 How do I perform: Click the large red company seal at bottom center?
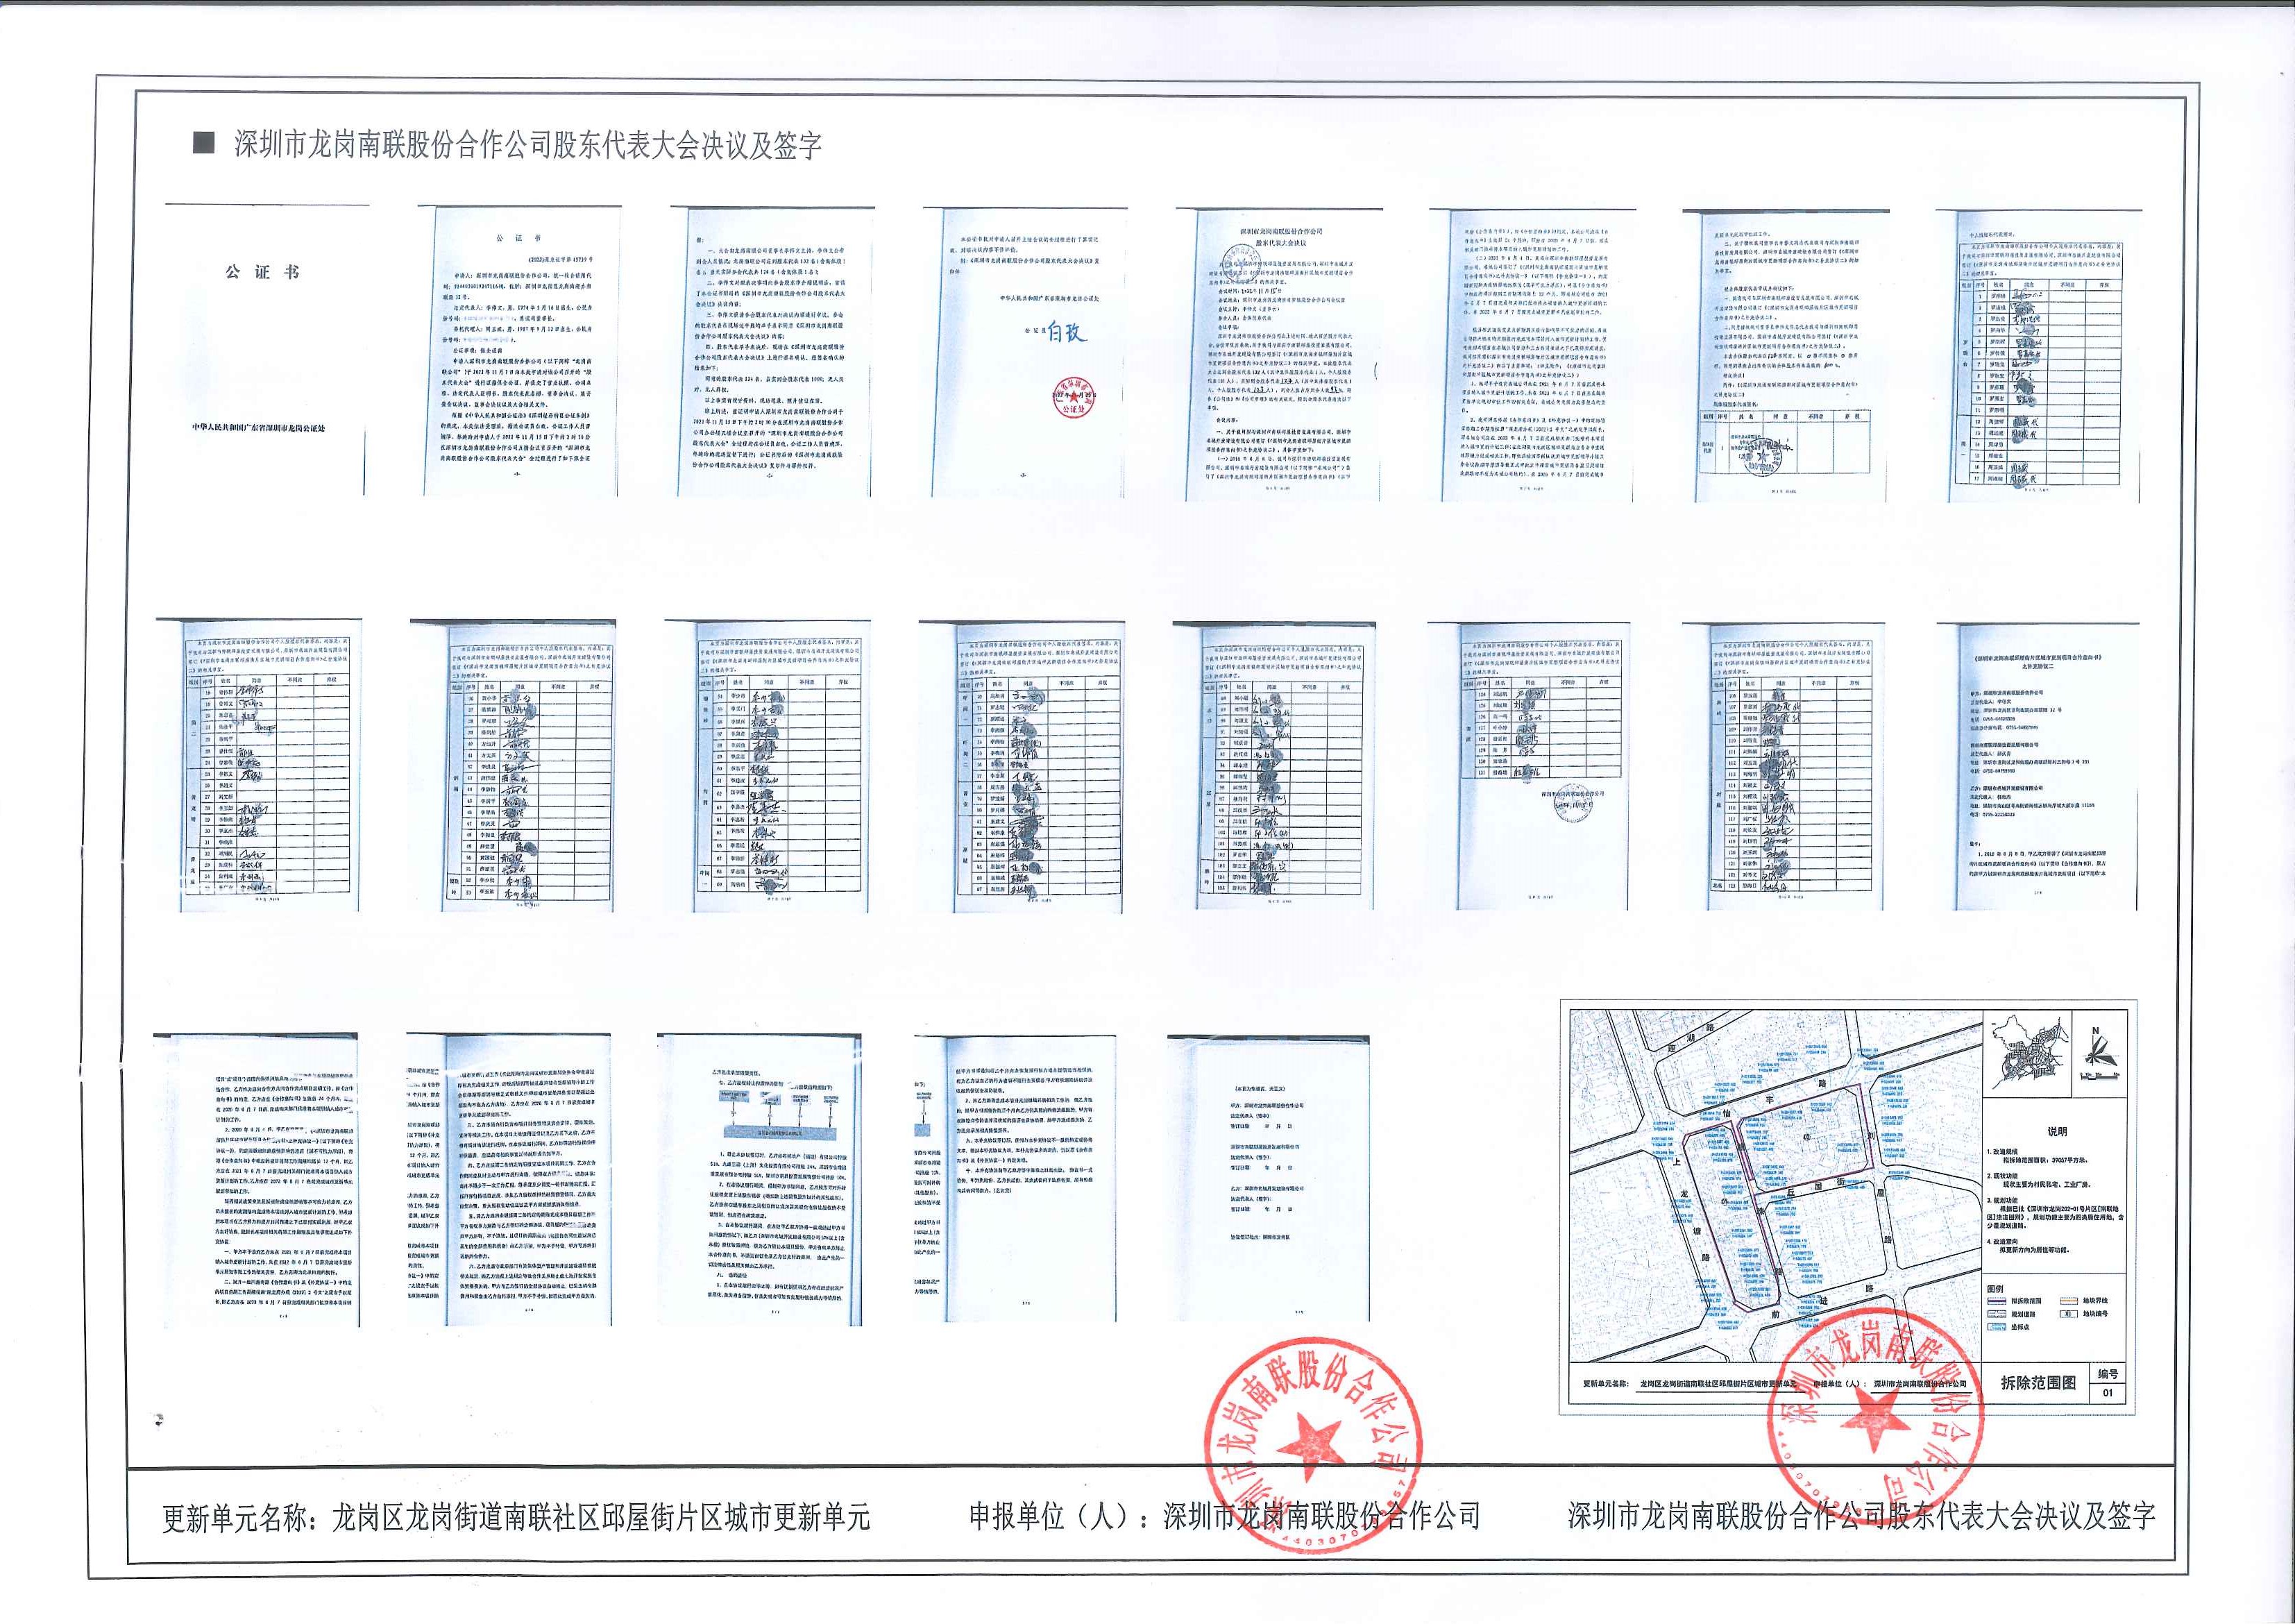(x=1313, y=1445)
